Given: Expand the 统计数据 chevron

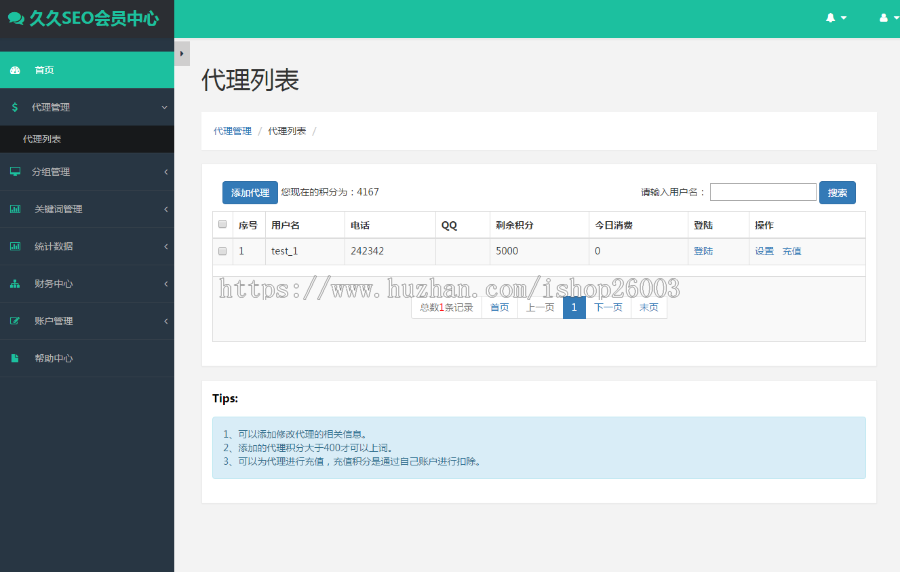Looking at the screenshot, I should 166,246.
